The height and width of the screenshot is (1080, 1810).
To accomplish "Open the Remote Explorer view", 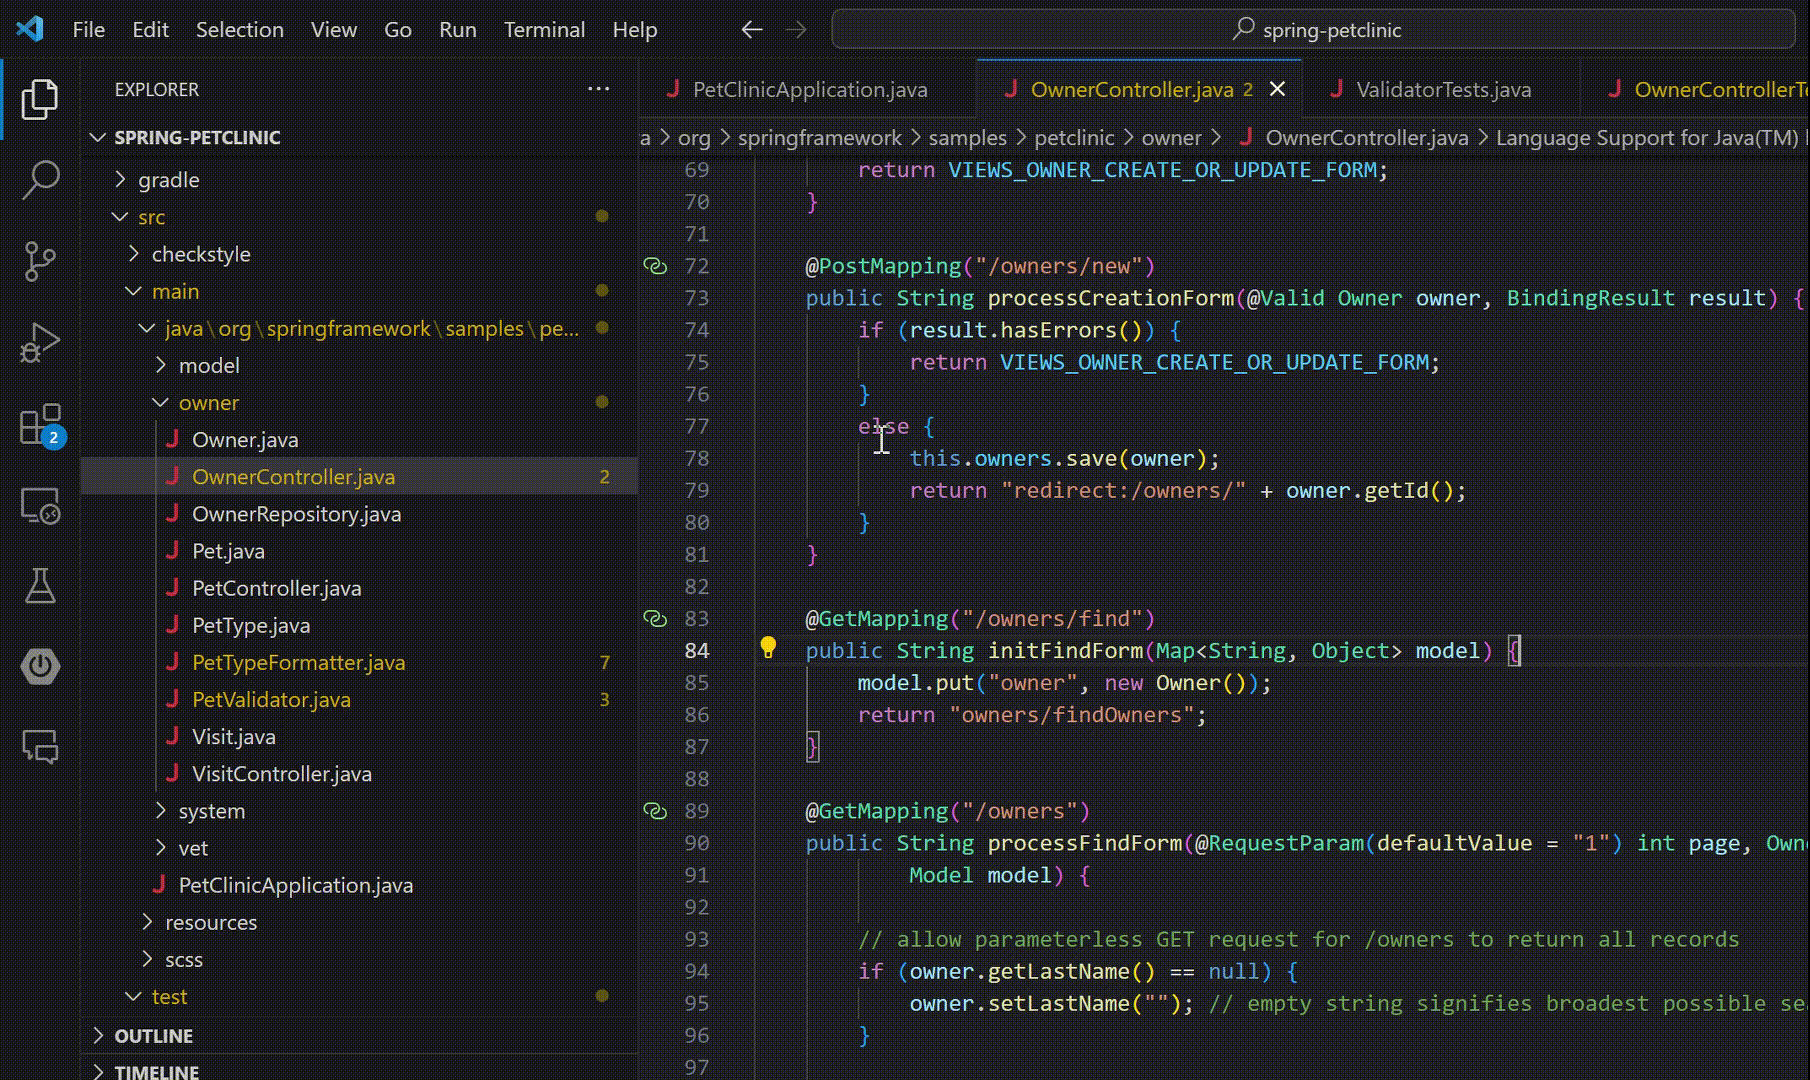I will tap(40, 505).
